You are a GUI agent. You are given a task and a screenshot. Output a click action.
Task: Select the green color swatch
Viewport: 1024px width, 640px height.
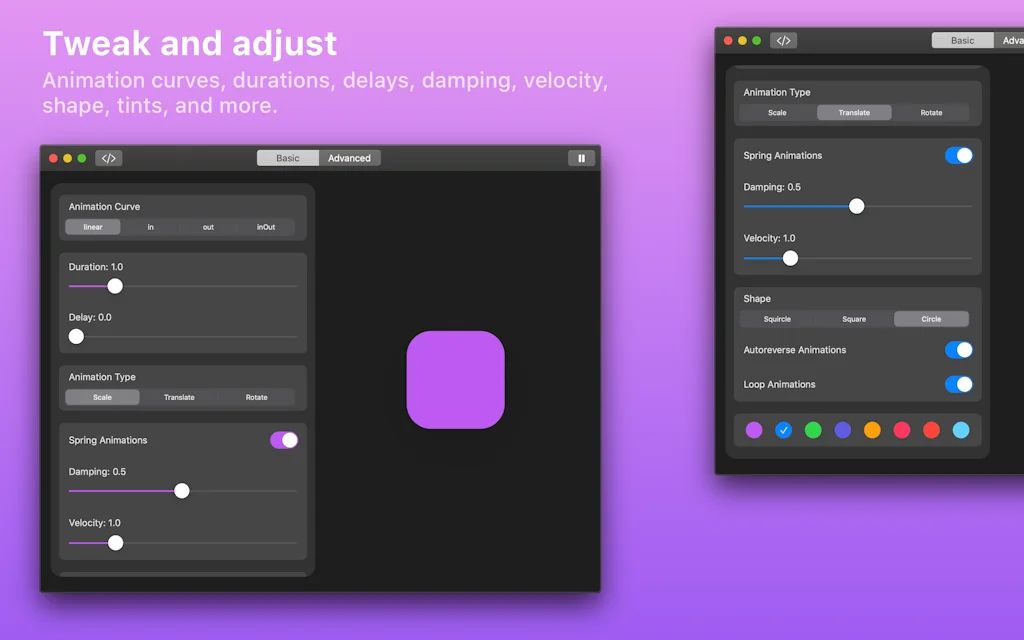pos(813,430)
